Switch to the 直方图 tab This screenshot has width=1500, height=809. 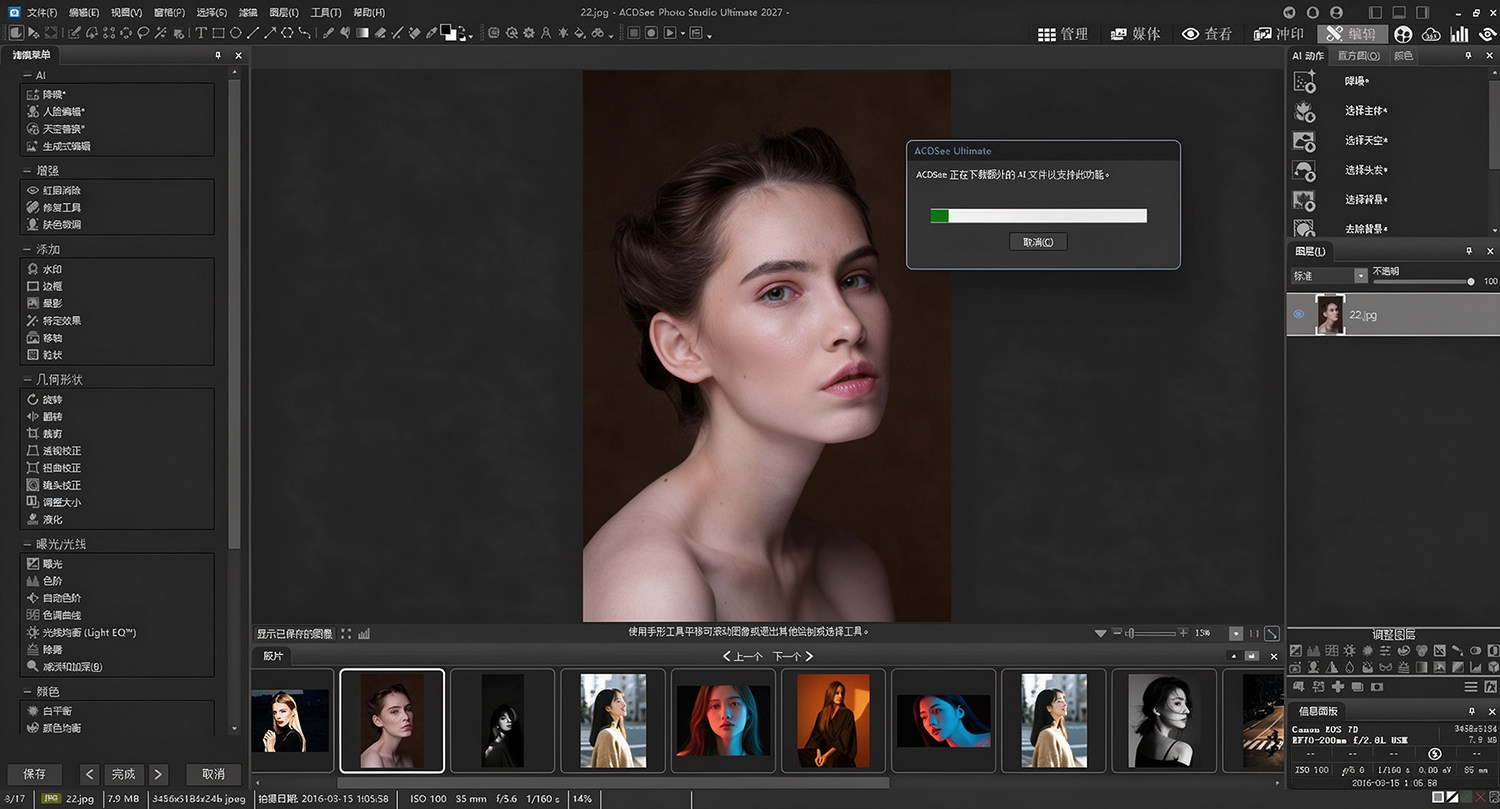pos(1359,56)
